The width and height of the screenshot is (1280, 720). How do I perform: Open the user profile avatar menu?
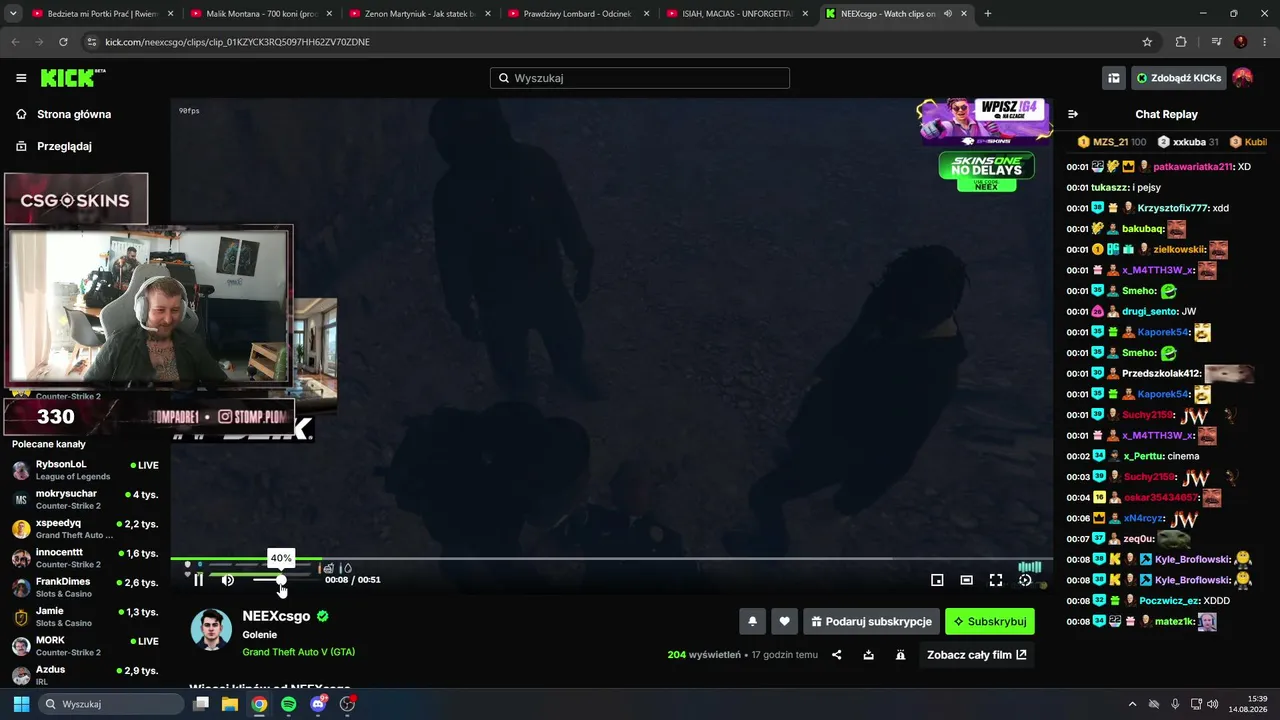pos(1243,78)
